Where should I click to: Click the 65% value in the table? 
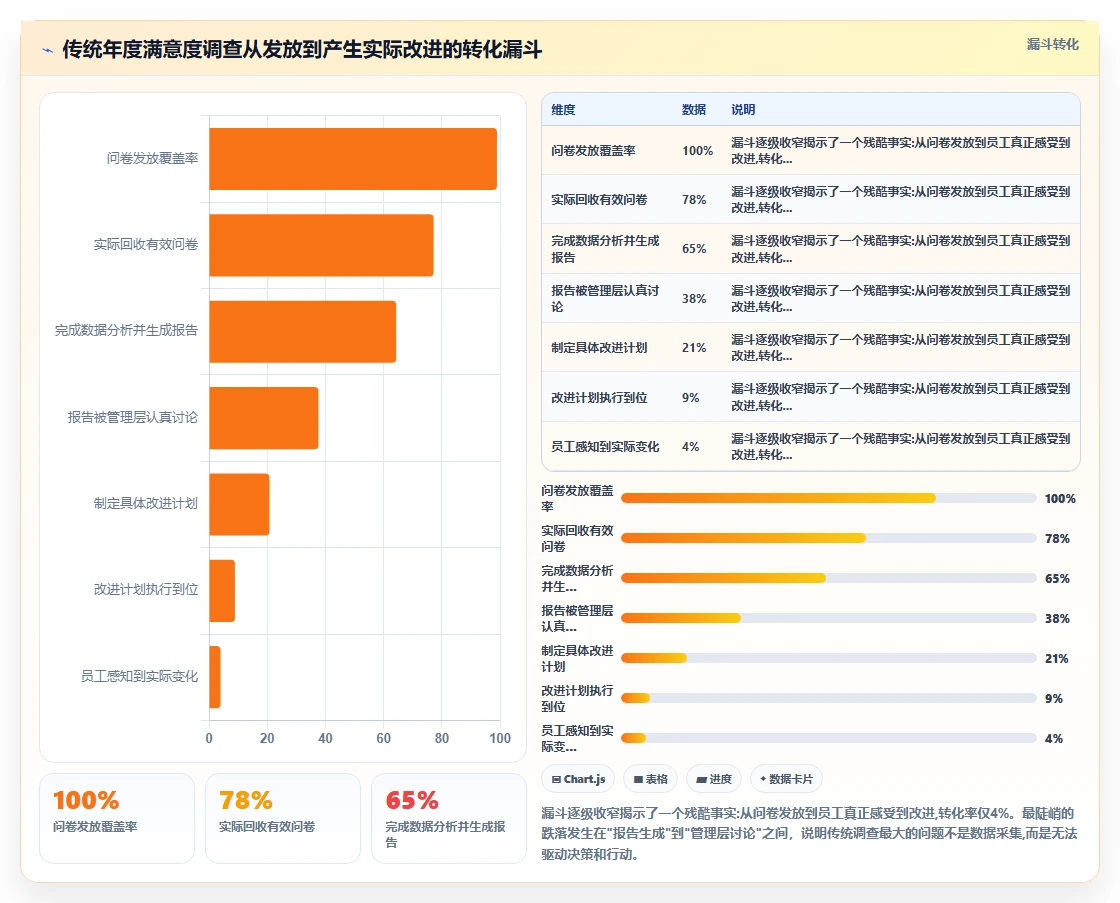pos(694,249)
